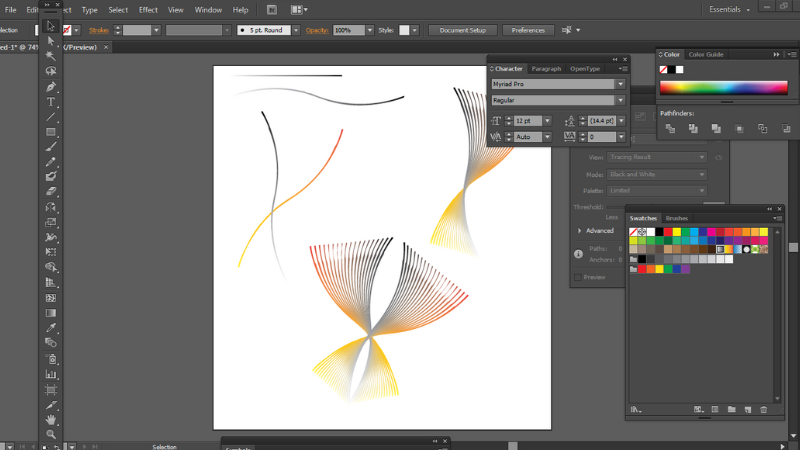800x450 pixels.
Task: Open the Opacity 100% dropdown arrow
Action: [369, 30]
